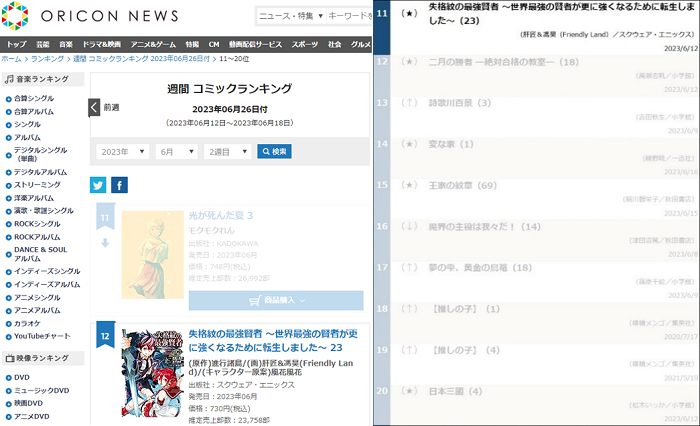Screen dimensions: 700x426
Task: Open the 音楽 nav menu item
Action: (66, 44)
